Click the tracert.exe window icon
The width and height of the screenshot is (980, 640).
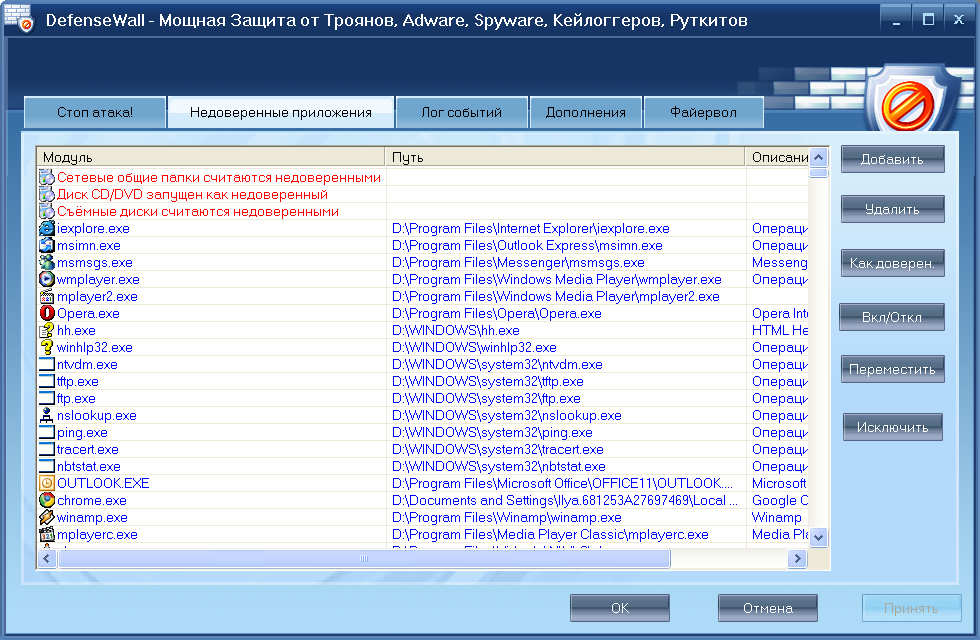47,449
